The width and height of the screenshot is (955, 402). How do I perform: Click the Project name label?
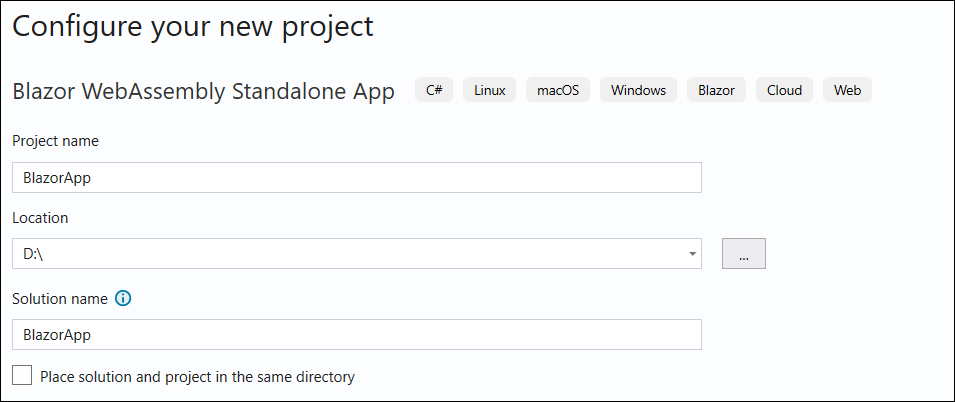coord(55,141)
